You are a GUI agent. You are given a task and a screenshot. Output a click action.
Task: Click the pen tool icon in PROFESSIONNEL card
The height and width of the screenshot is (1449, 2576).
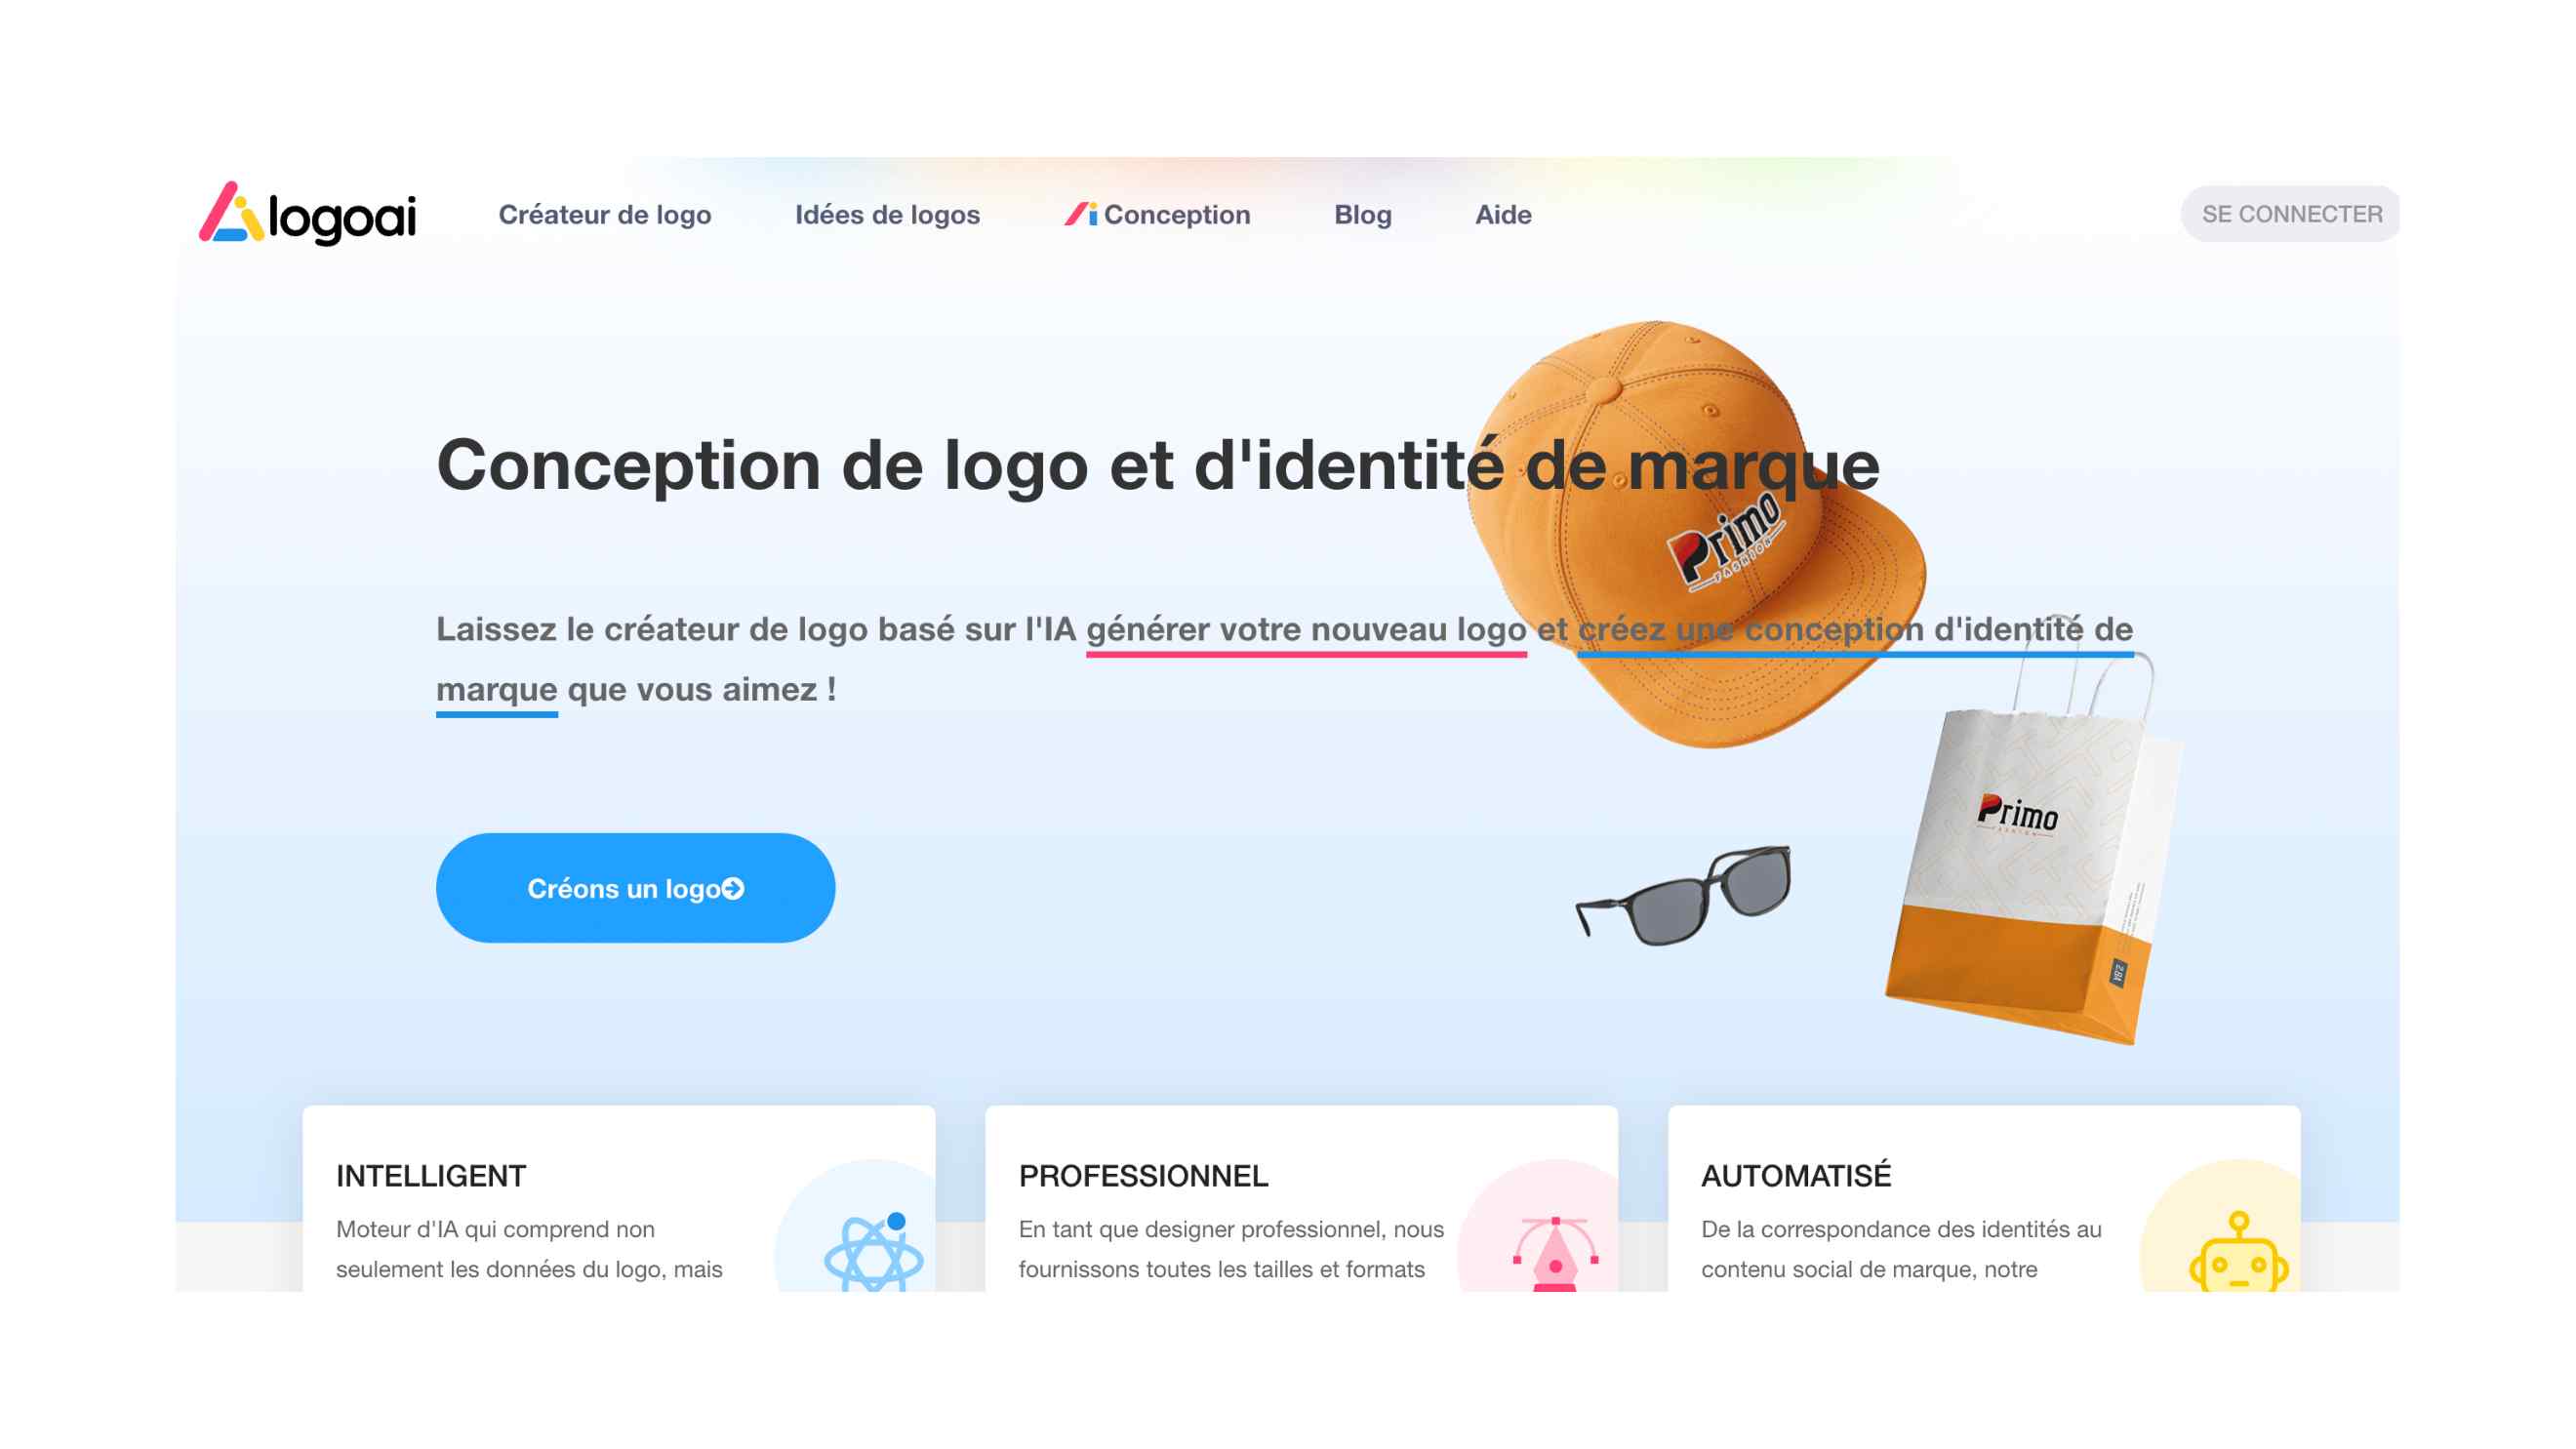1555,1253
